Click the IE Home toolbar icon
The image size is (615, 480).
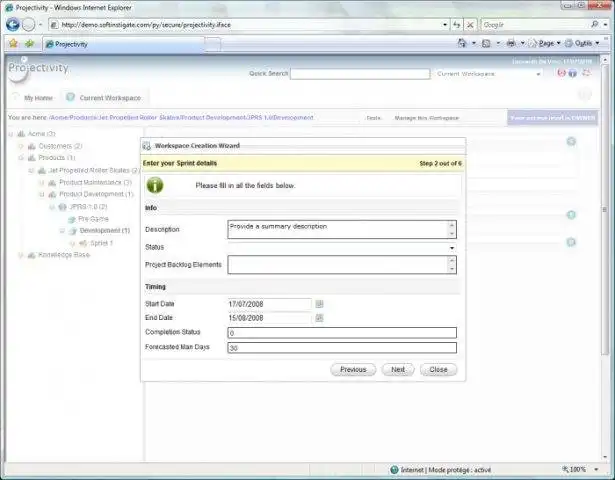(462, 43)
